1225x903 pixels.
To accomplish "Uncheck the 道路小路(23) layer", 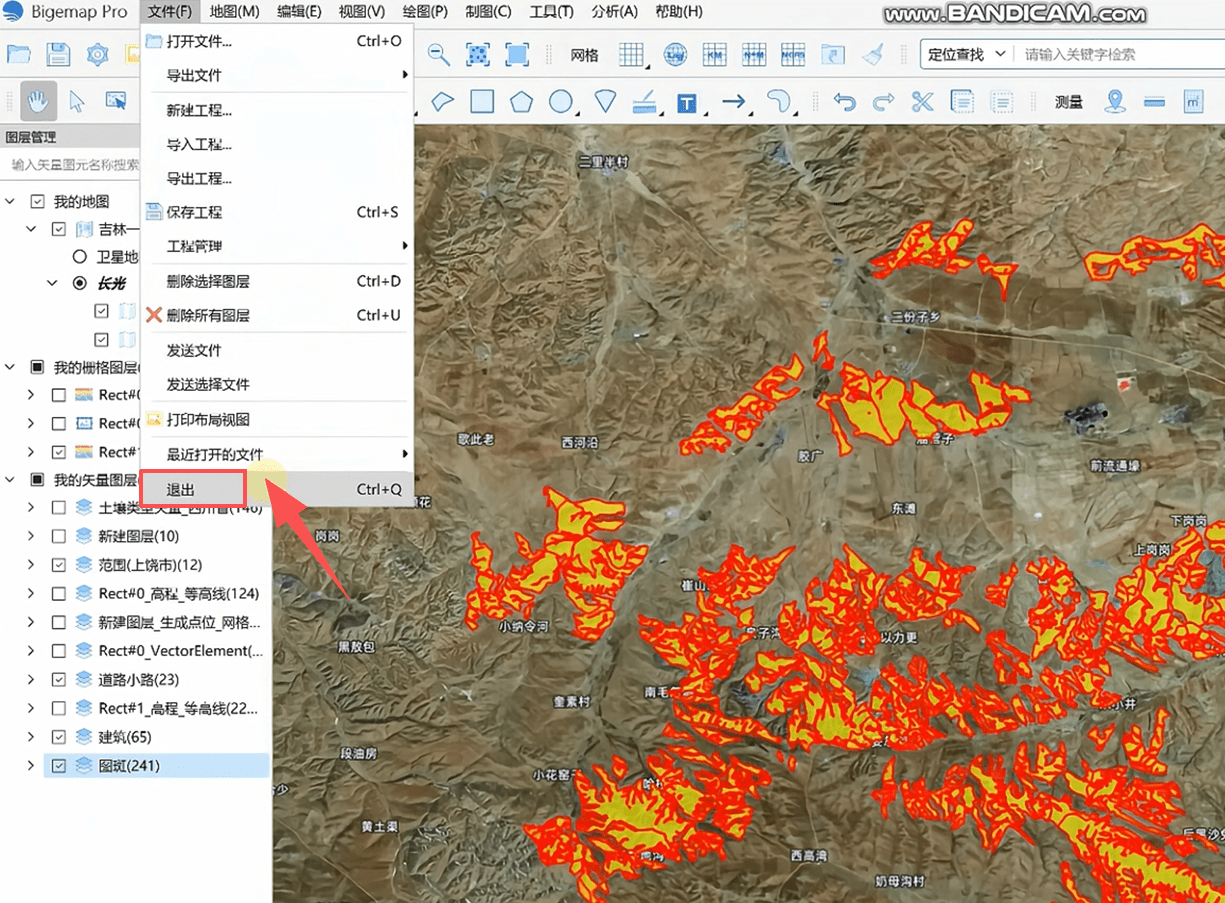I will (59, 679).
